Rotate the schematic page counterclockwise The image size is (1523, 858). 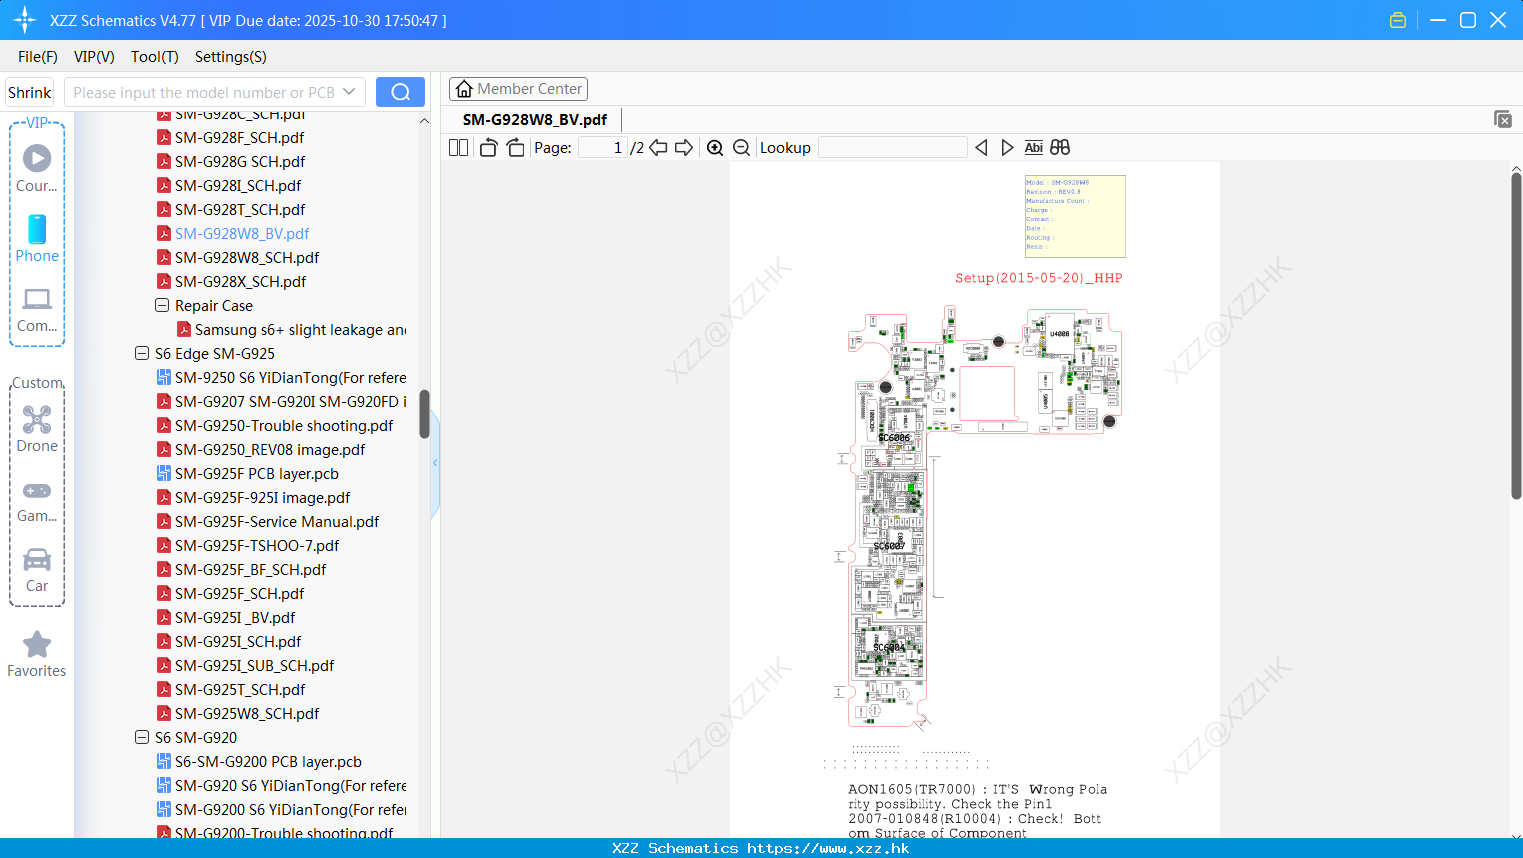(487, 147)
